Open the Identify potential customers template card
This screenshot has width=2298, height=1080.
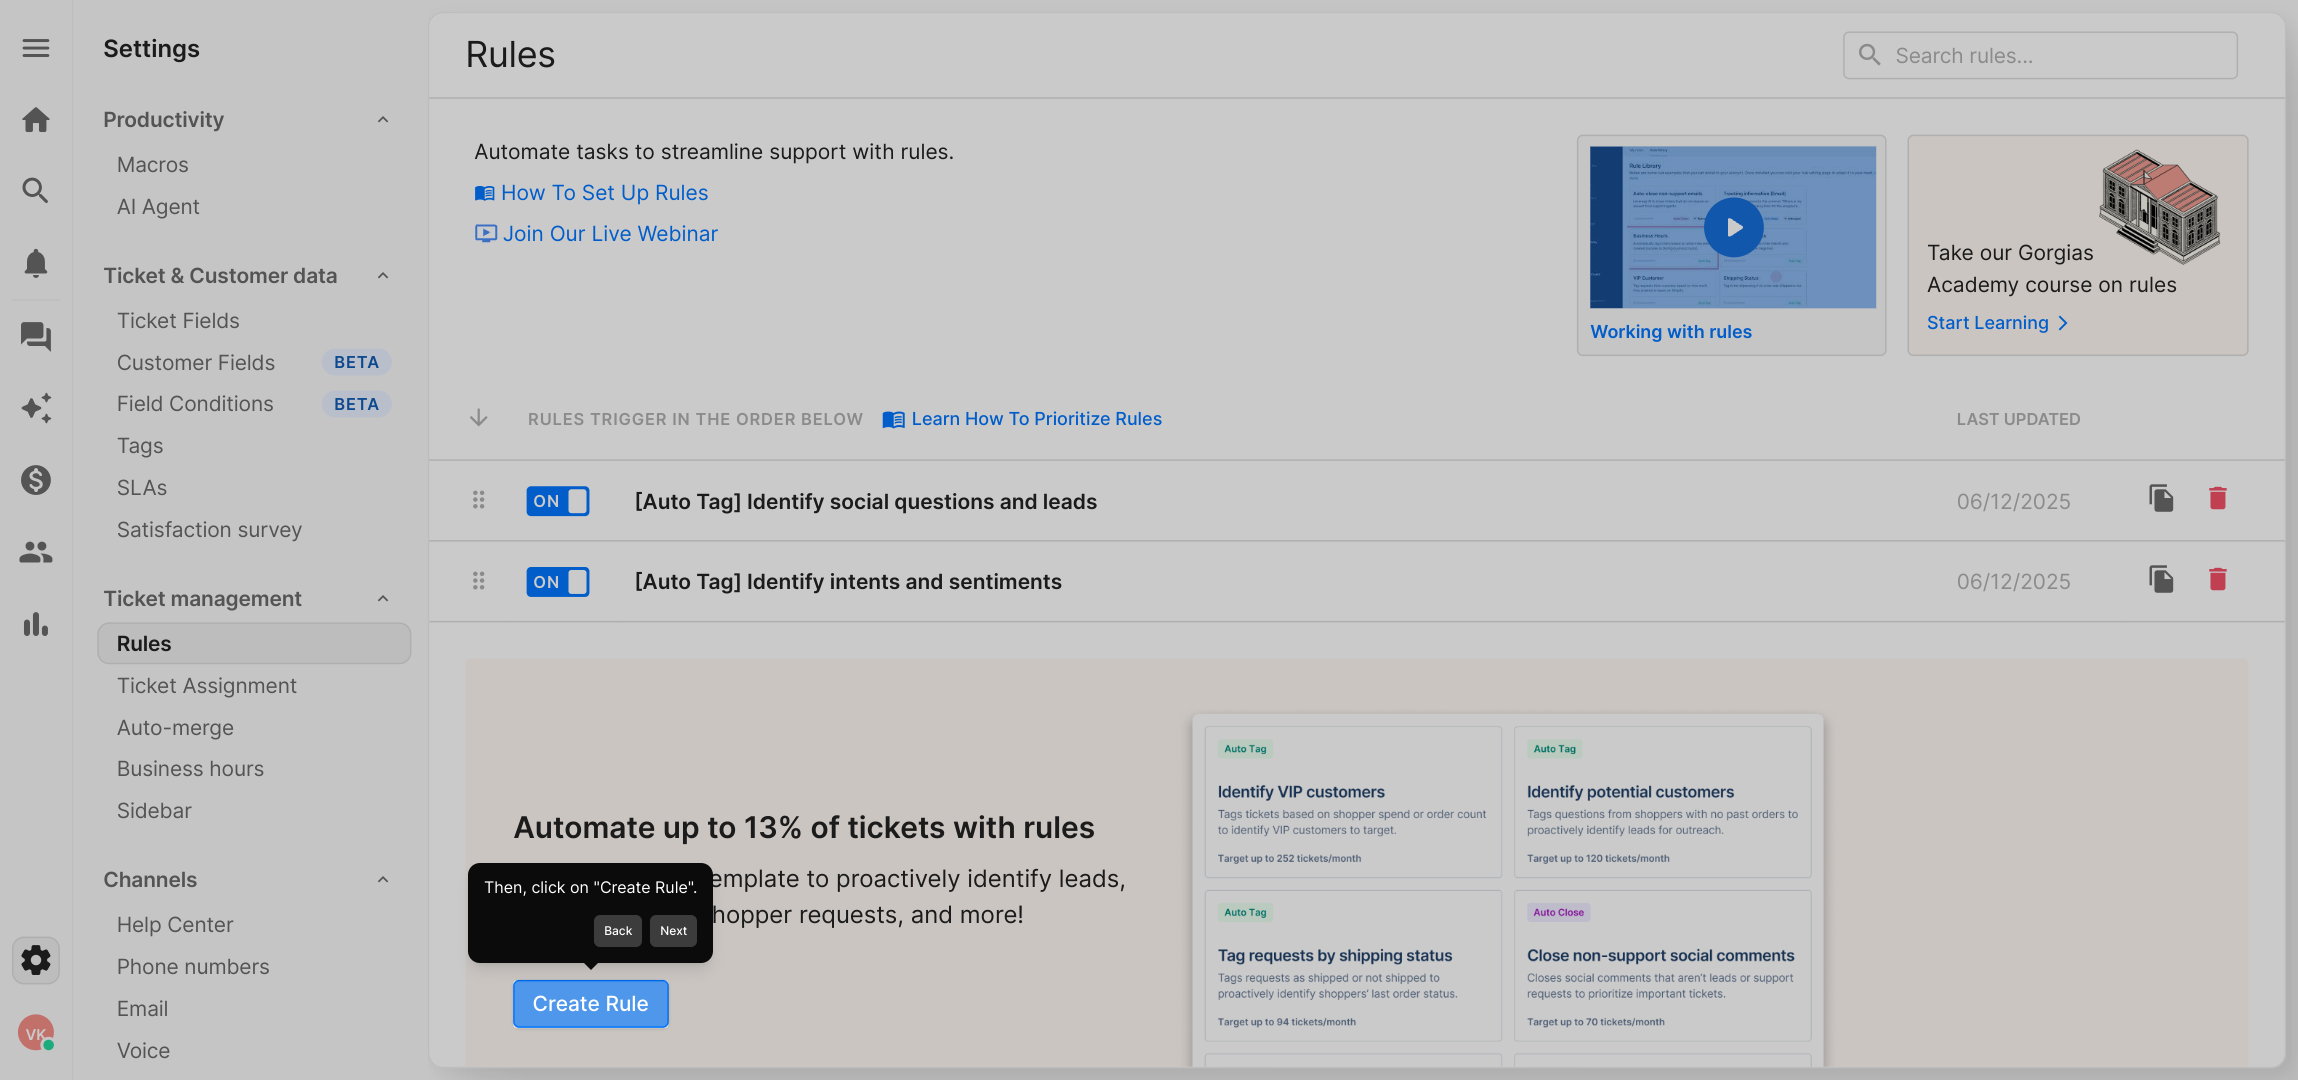click(x=1662, y=803)
